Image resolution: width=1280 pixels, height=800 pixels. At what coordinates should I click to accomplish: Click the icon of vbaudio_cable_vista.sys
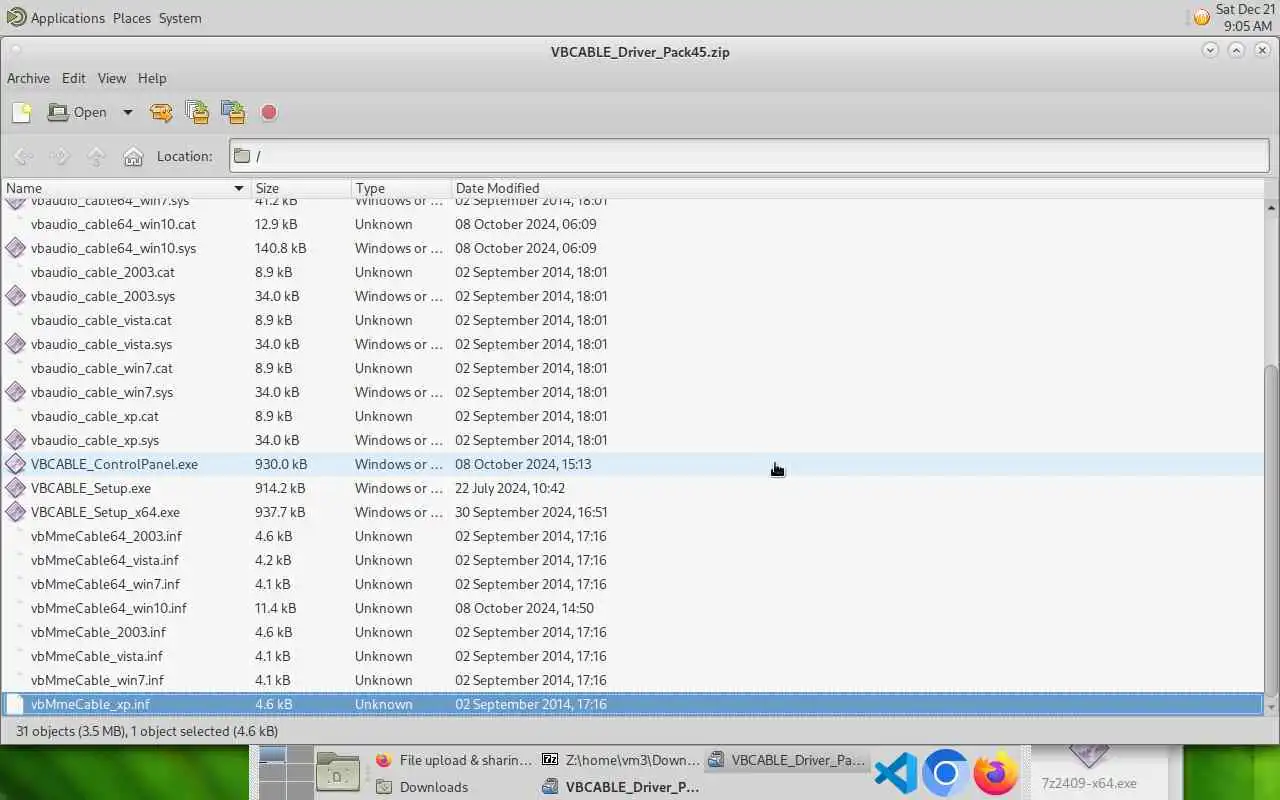pyautogui.click(x=15, y=344)
